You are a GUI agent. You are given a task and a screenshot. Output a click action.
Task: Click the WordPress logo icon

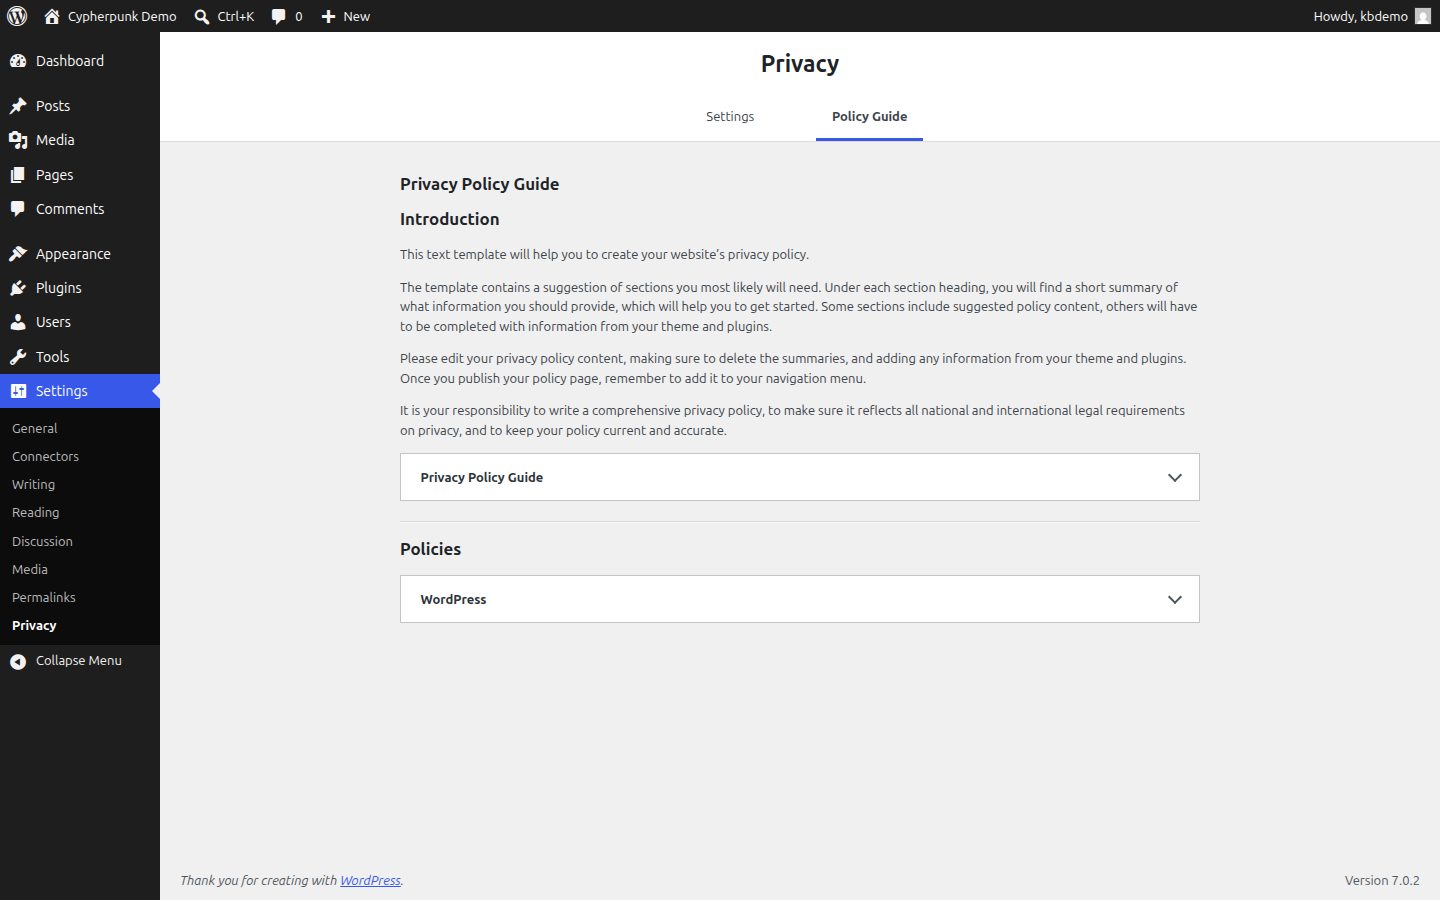pyautogui.click(x=17, y=16)
